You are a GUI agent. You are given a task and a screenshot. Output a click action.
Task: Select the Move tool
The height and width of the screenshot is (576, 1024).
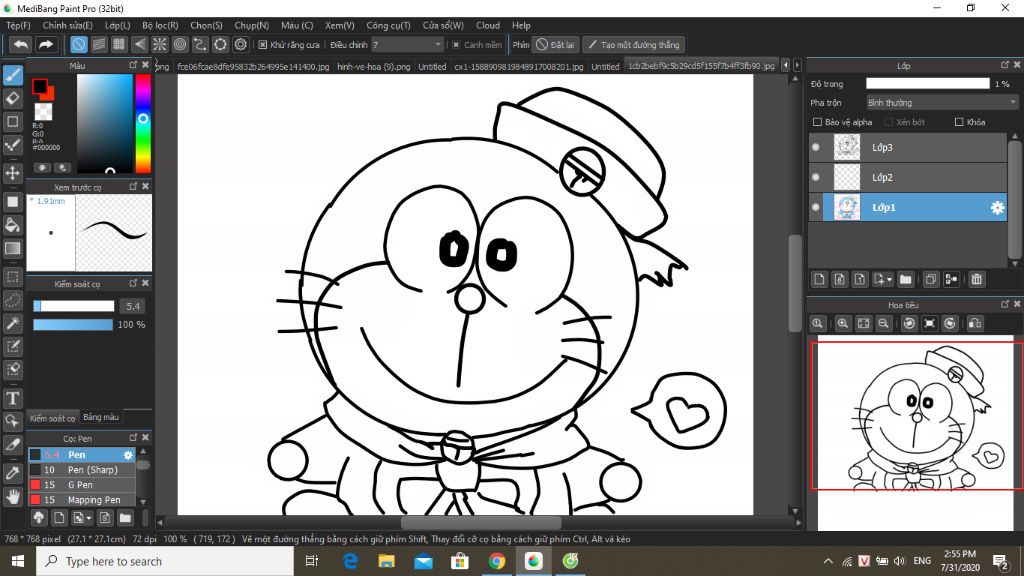12,173
